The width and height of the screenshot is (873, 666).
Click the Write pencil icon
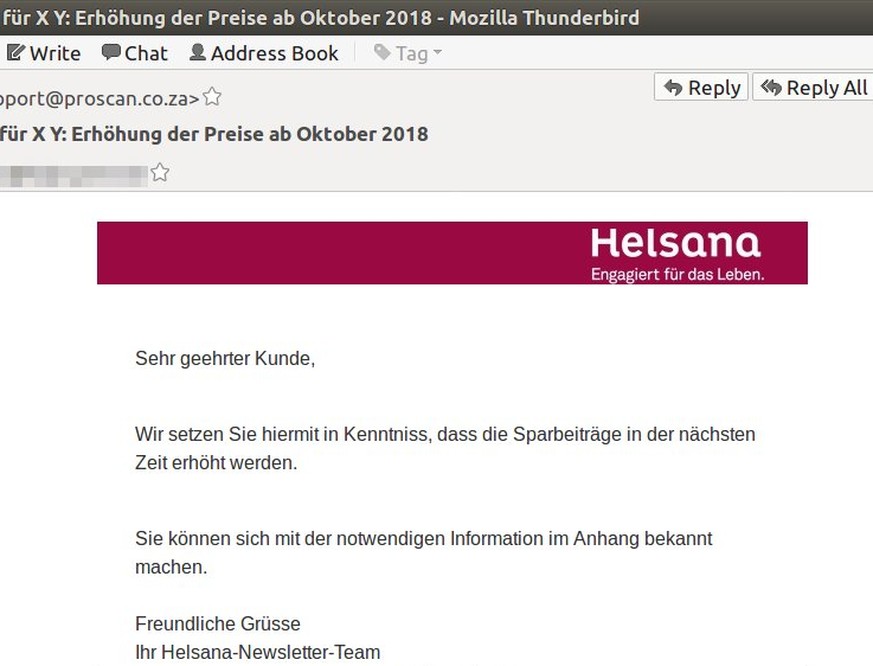point(16,53)
